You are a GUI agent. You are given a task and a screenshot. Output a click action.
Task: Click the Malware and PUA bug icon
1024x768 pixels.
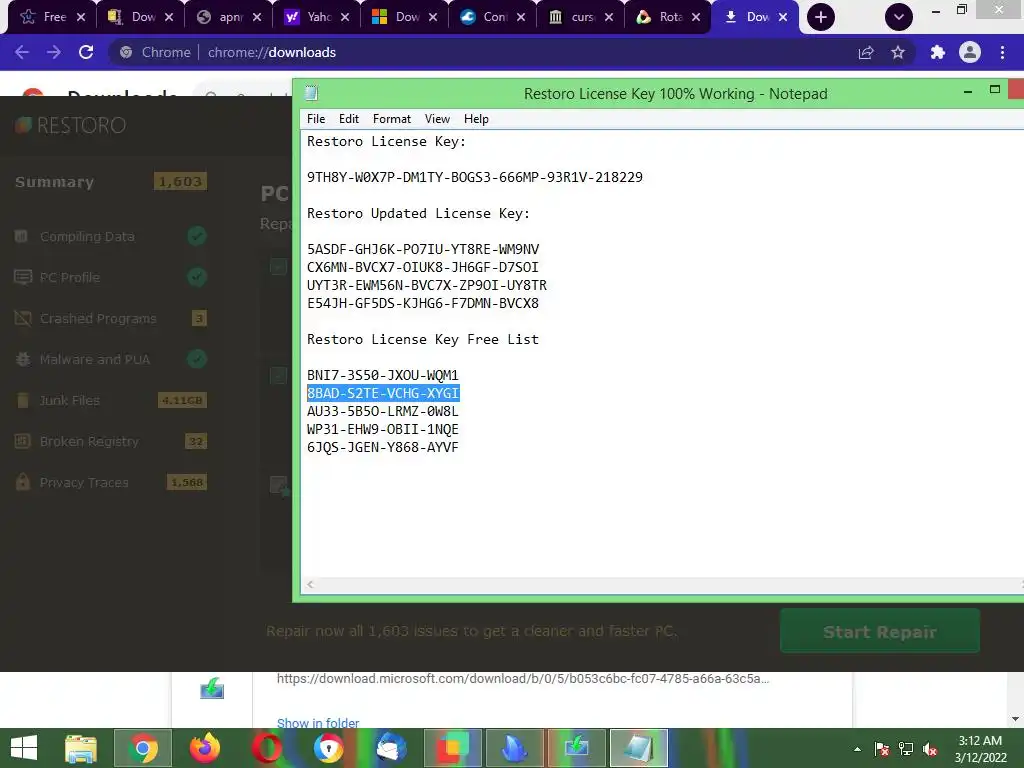pos(23,359)
